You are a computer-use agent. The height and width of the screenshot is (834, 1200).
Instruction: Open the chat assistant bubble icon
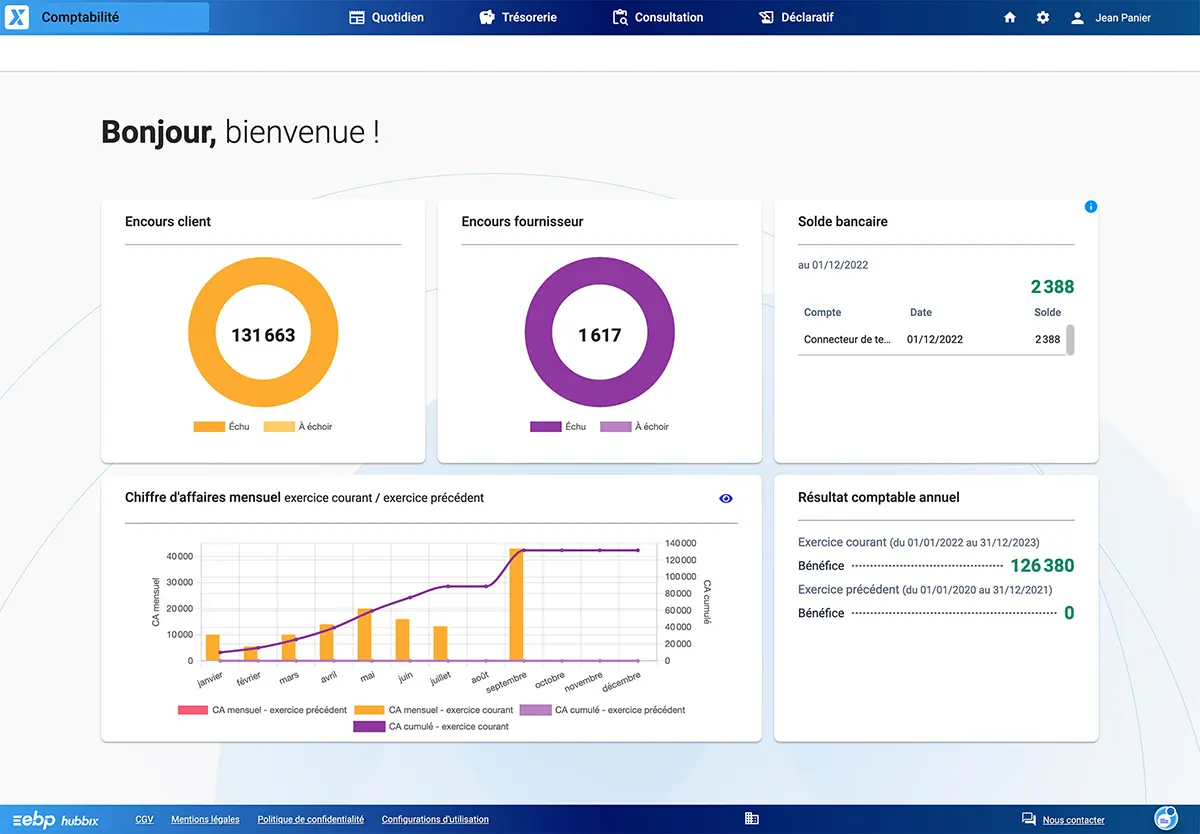(1165, 818)
